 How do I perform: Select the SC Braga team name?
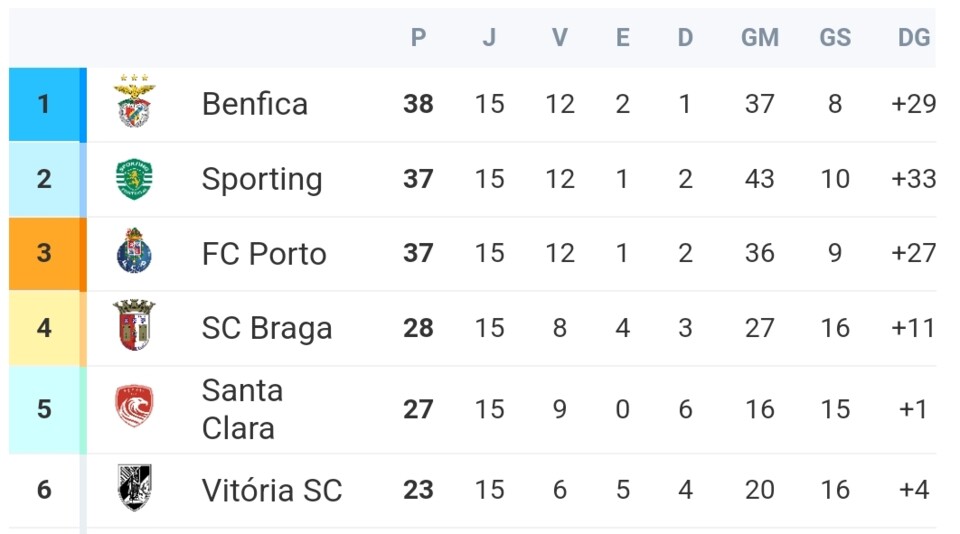click(x=267, y=328)
